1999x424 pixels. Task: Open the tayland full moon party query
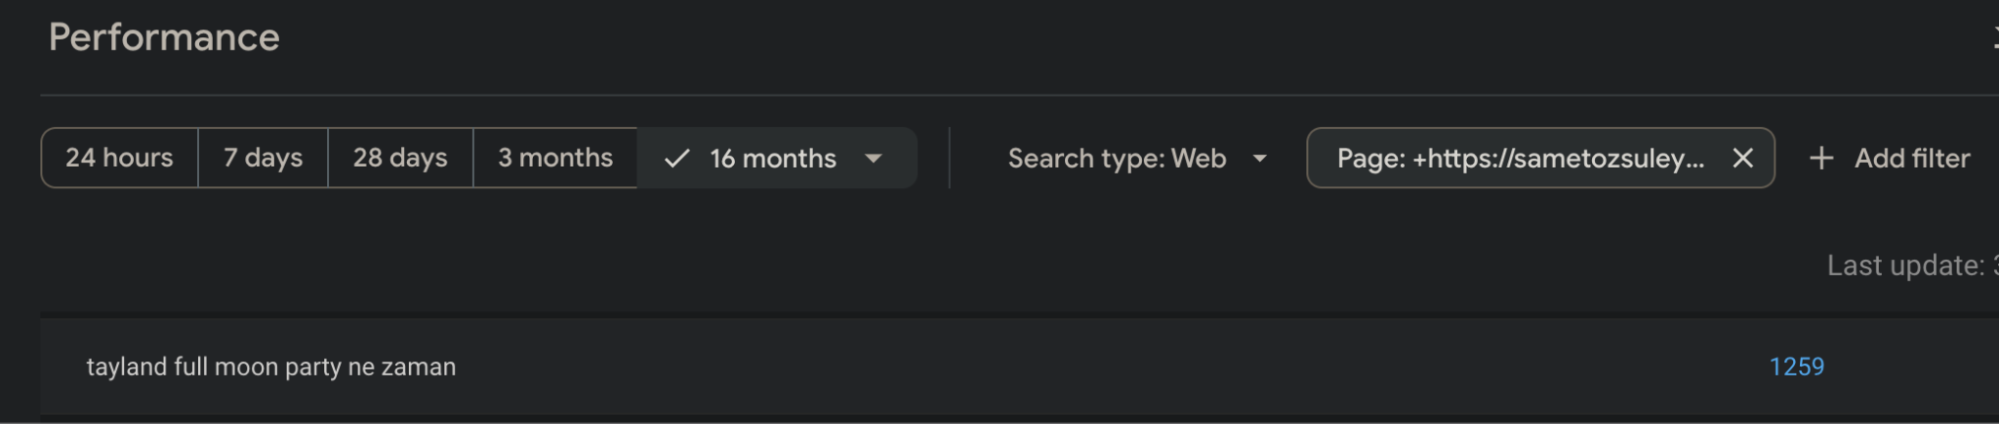click(271, 367)
